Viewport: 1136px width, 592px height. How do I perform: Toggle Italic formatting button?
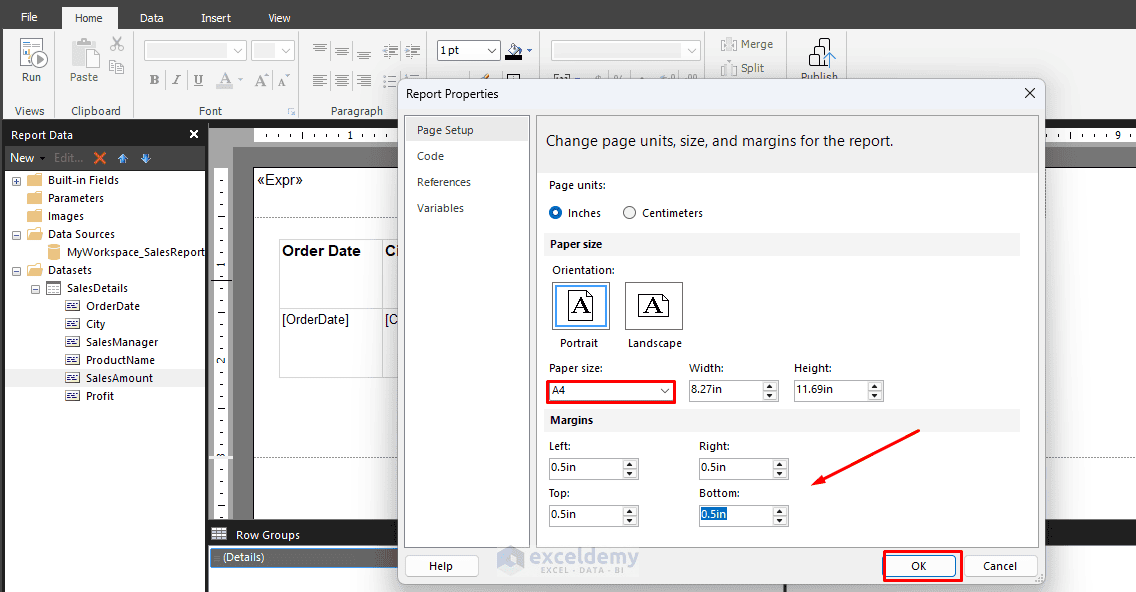(x=176, y=80)
